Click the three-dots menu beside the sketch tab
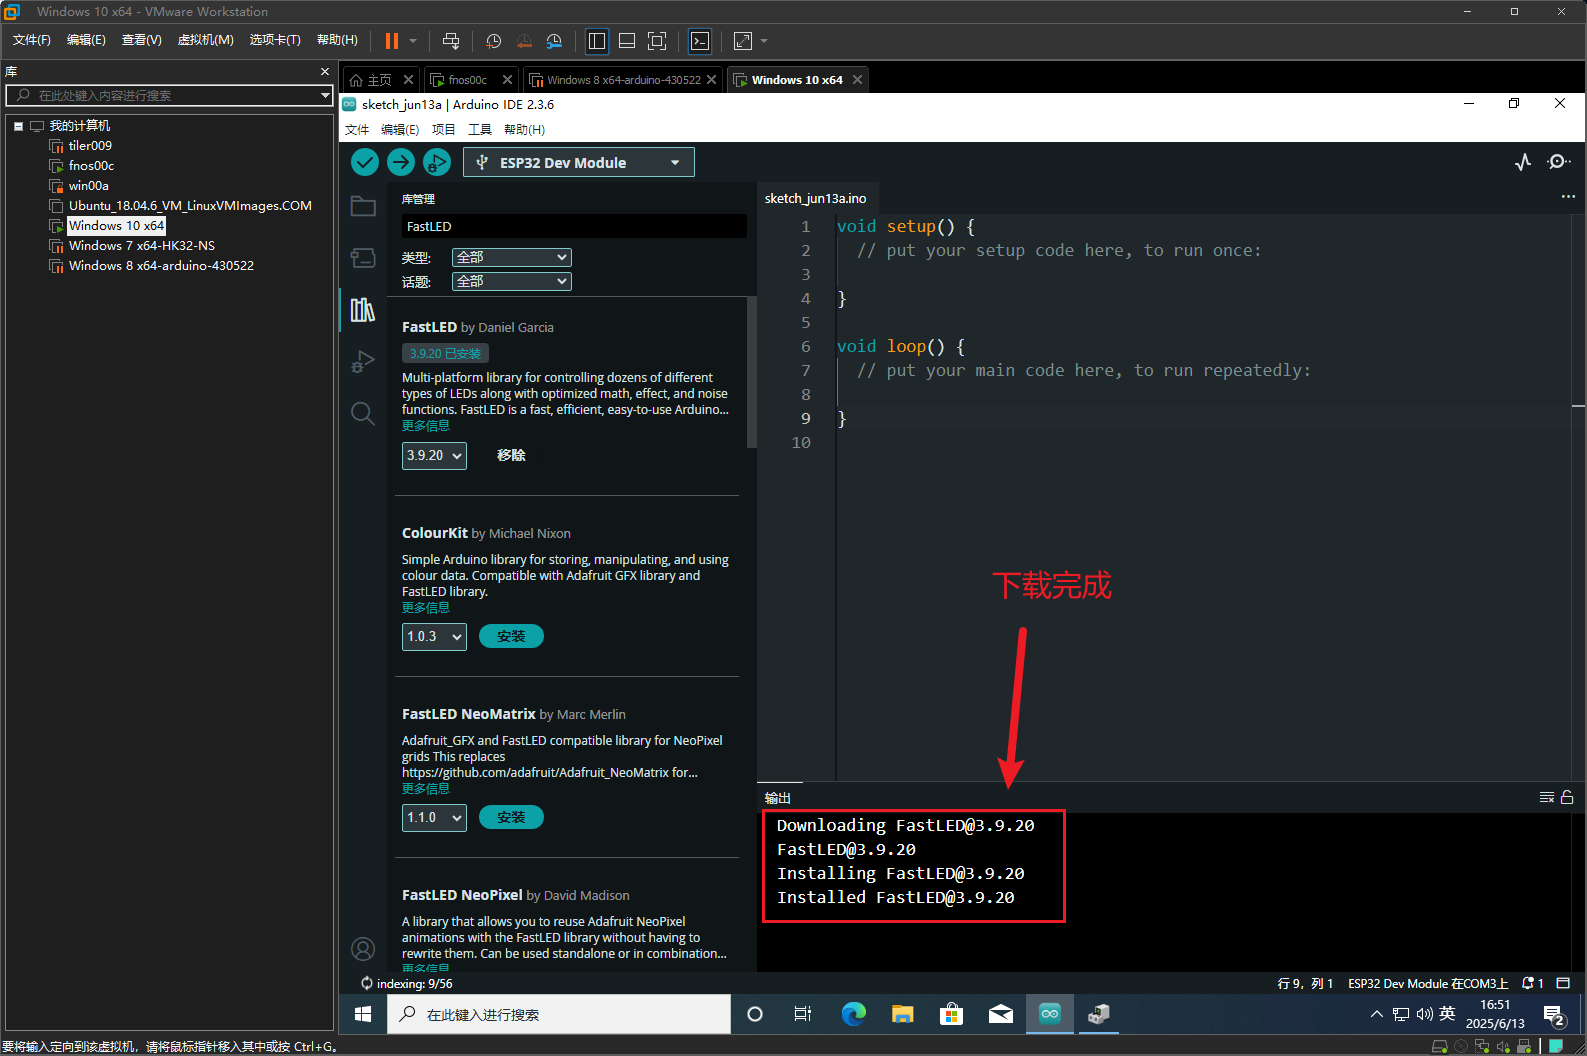 point(1568,197)
